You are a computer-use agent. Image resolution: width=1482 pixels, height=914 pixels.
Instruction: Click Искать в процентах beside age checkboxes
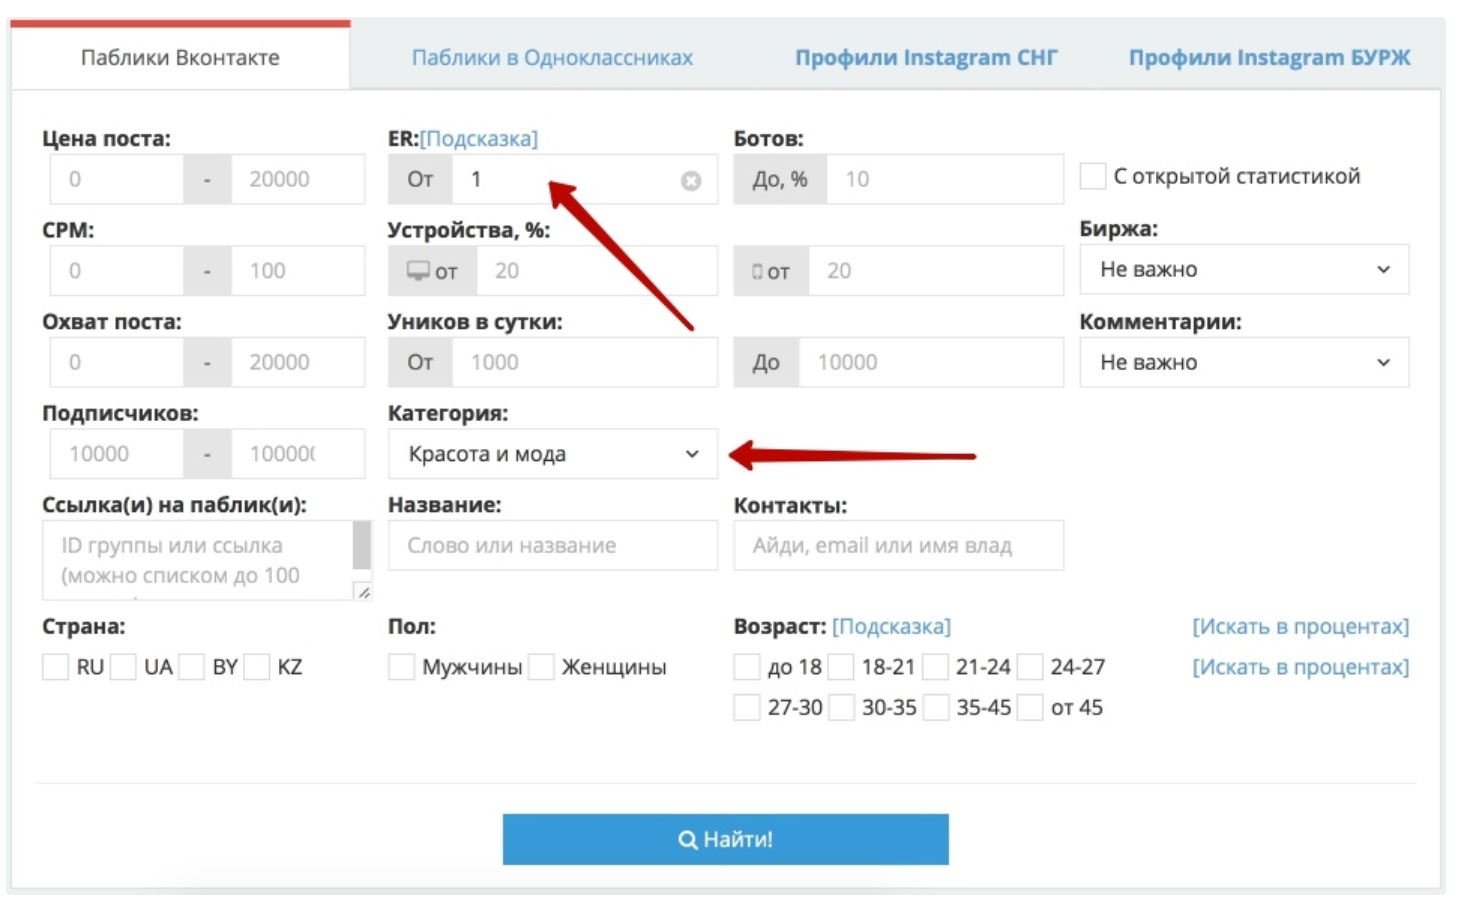coord(1300,667)
